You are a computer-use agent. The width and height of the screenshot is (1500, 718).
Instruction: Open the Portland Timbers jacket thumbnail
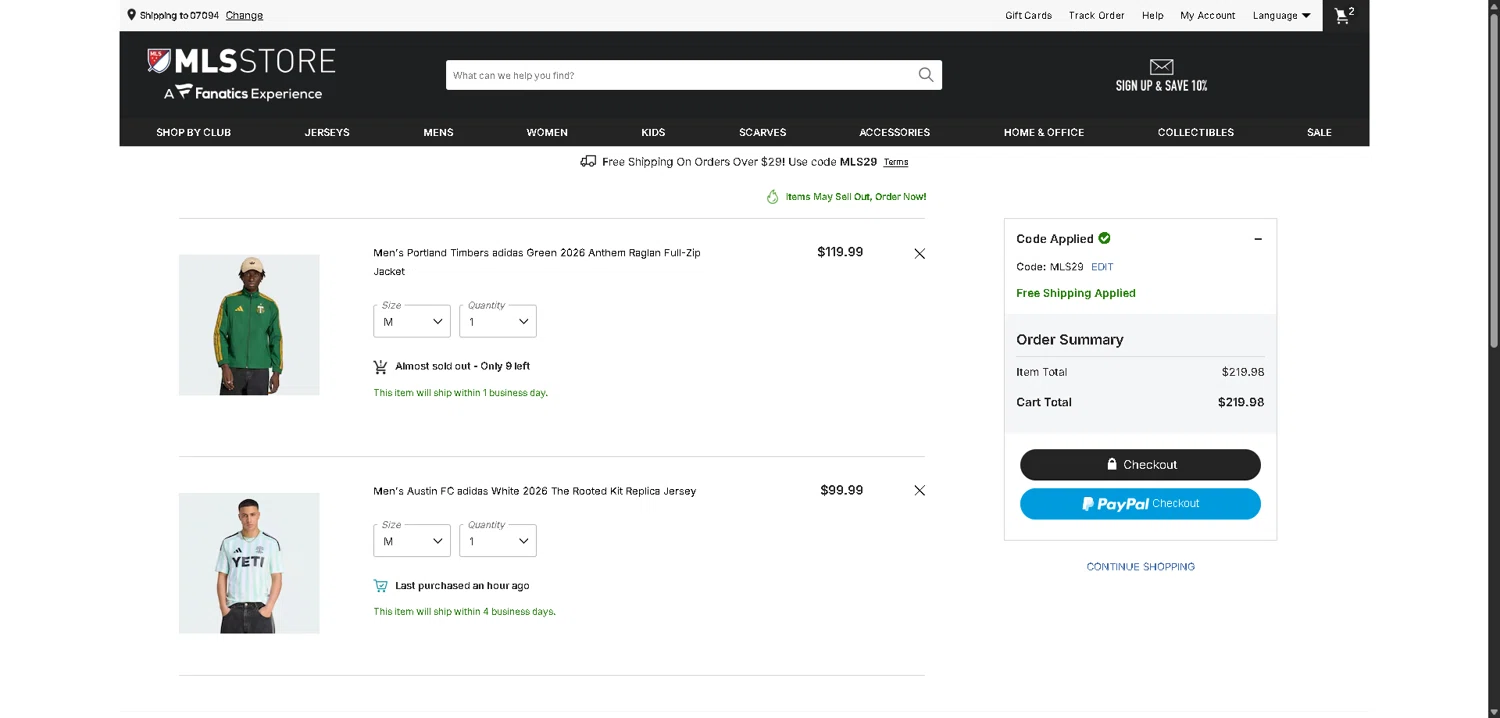pos(249,325)
